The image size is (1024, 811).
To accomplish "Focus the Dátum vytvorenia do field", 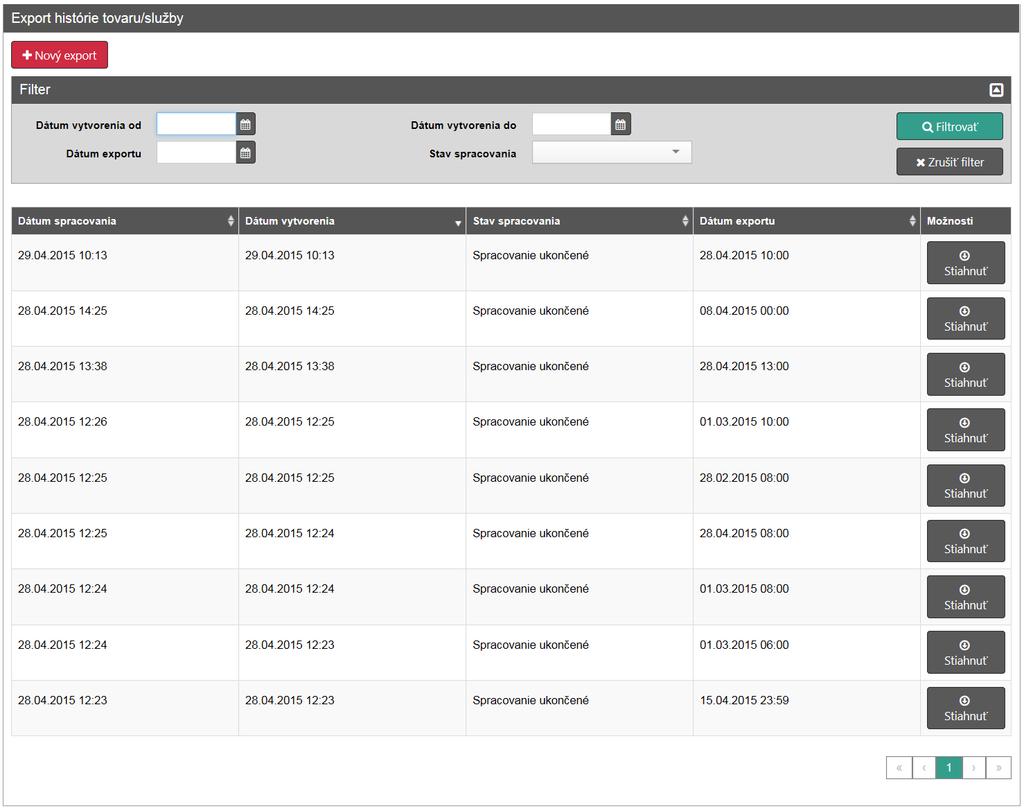I will 571,124.
